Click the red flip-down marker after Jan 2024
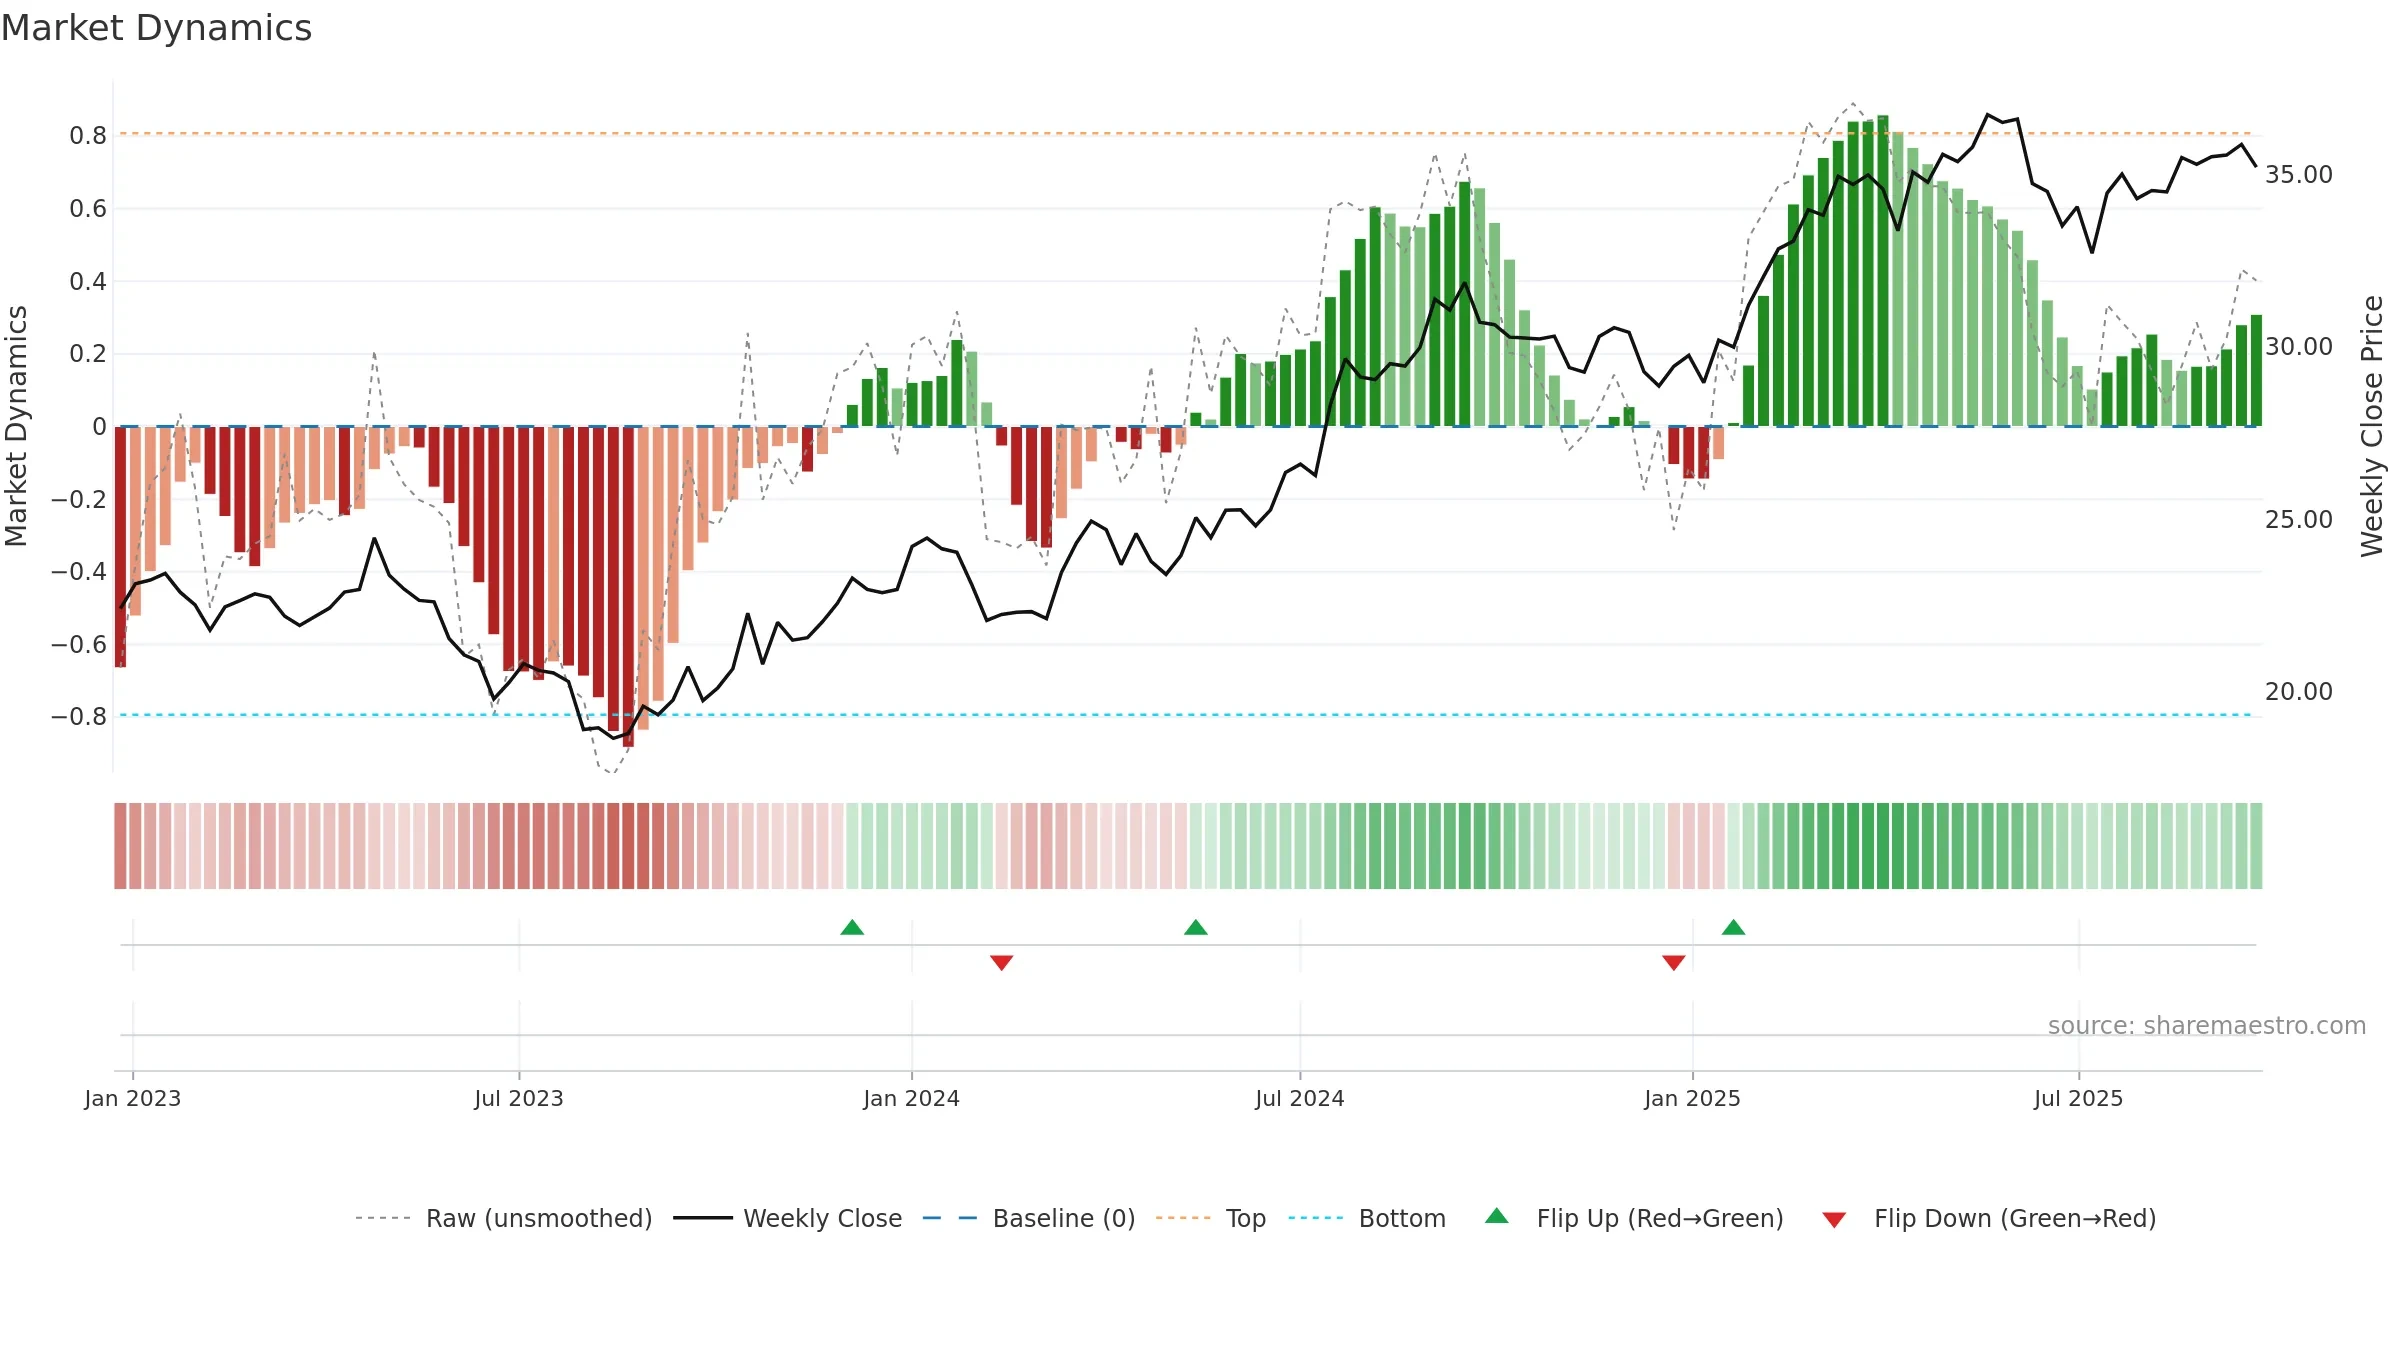This screenshot has width=2400, height=1350. pyautogui.click(x=1002, y=963)
